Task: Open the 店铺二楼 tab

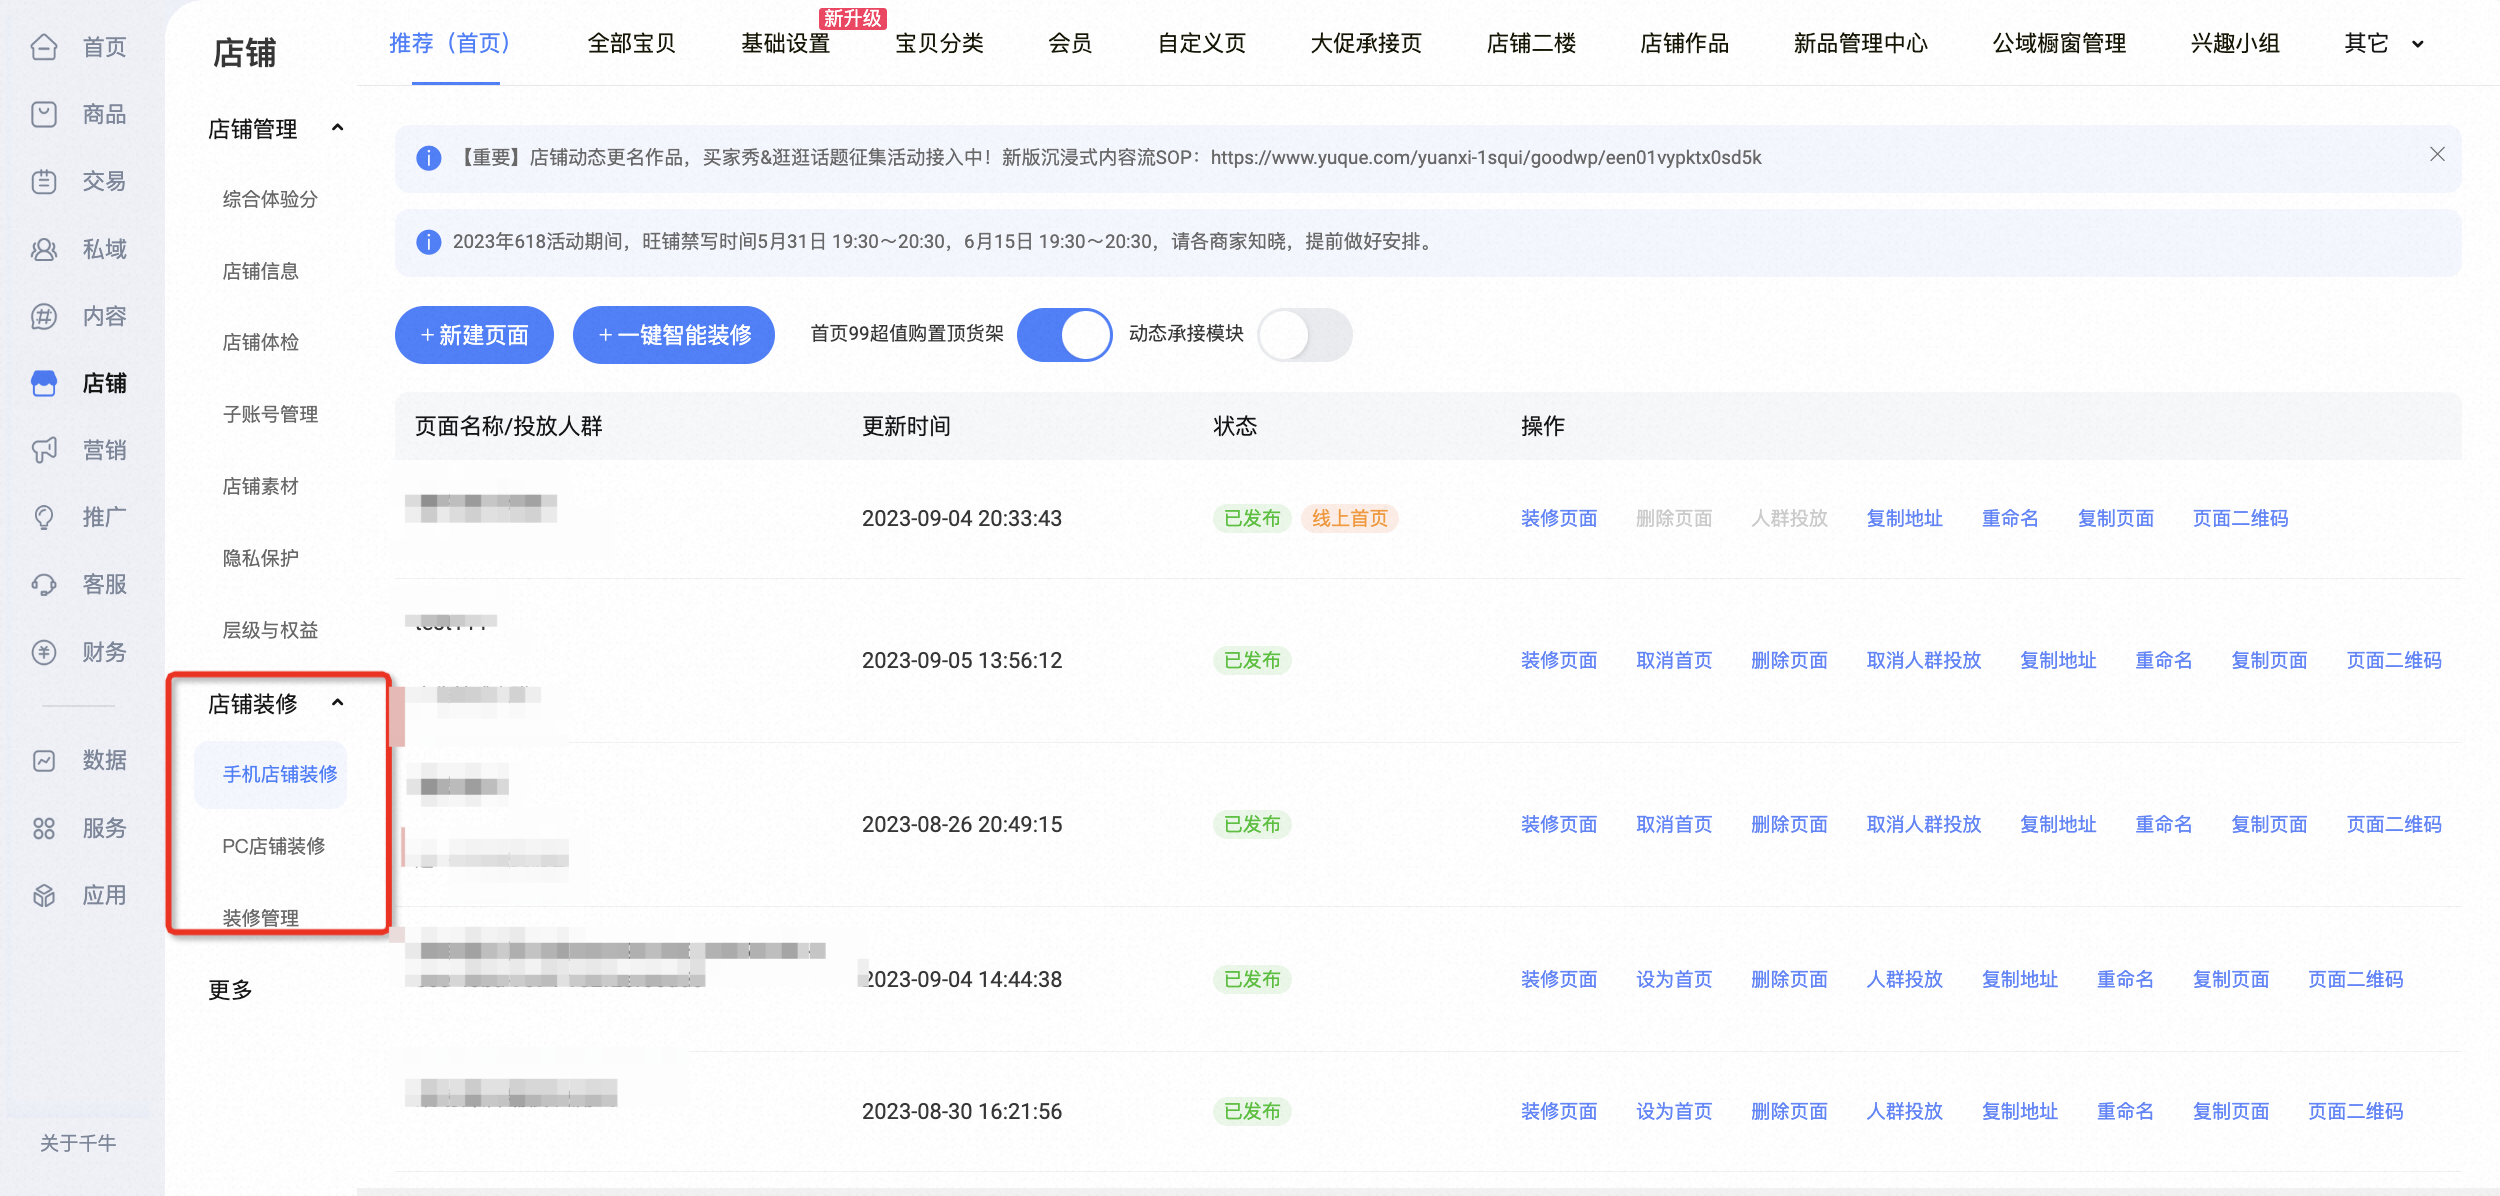Action: [x=1531, y=44]
